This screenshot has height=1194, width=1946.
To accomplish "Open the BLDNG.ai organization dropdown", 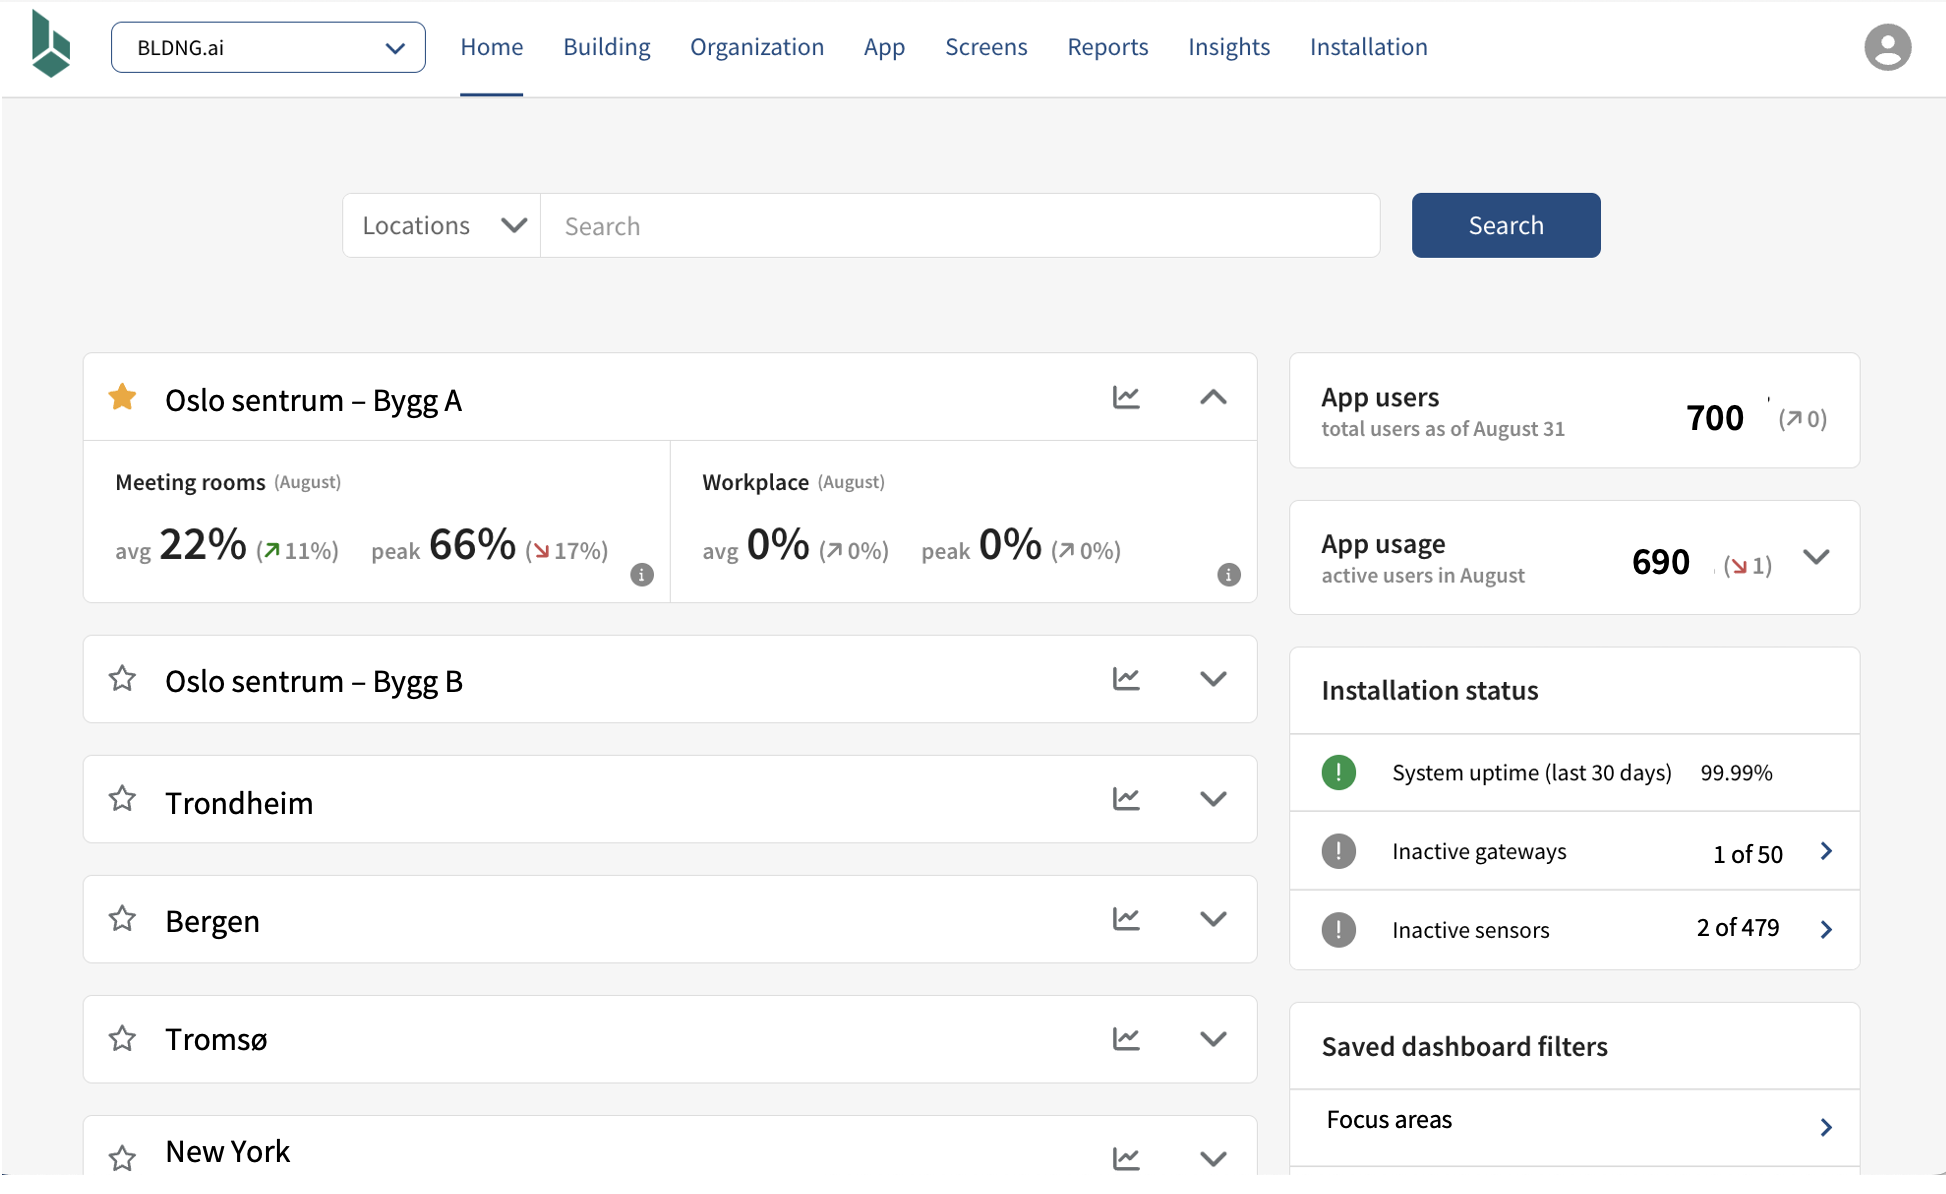I will [268, 47].
